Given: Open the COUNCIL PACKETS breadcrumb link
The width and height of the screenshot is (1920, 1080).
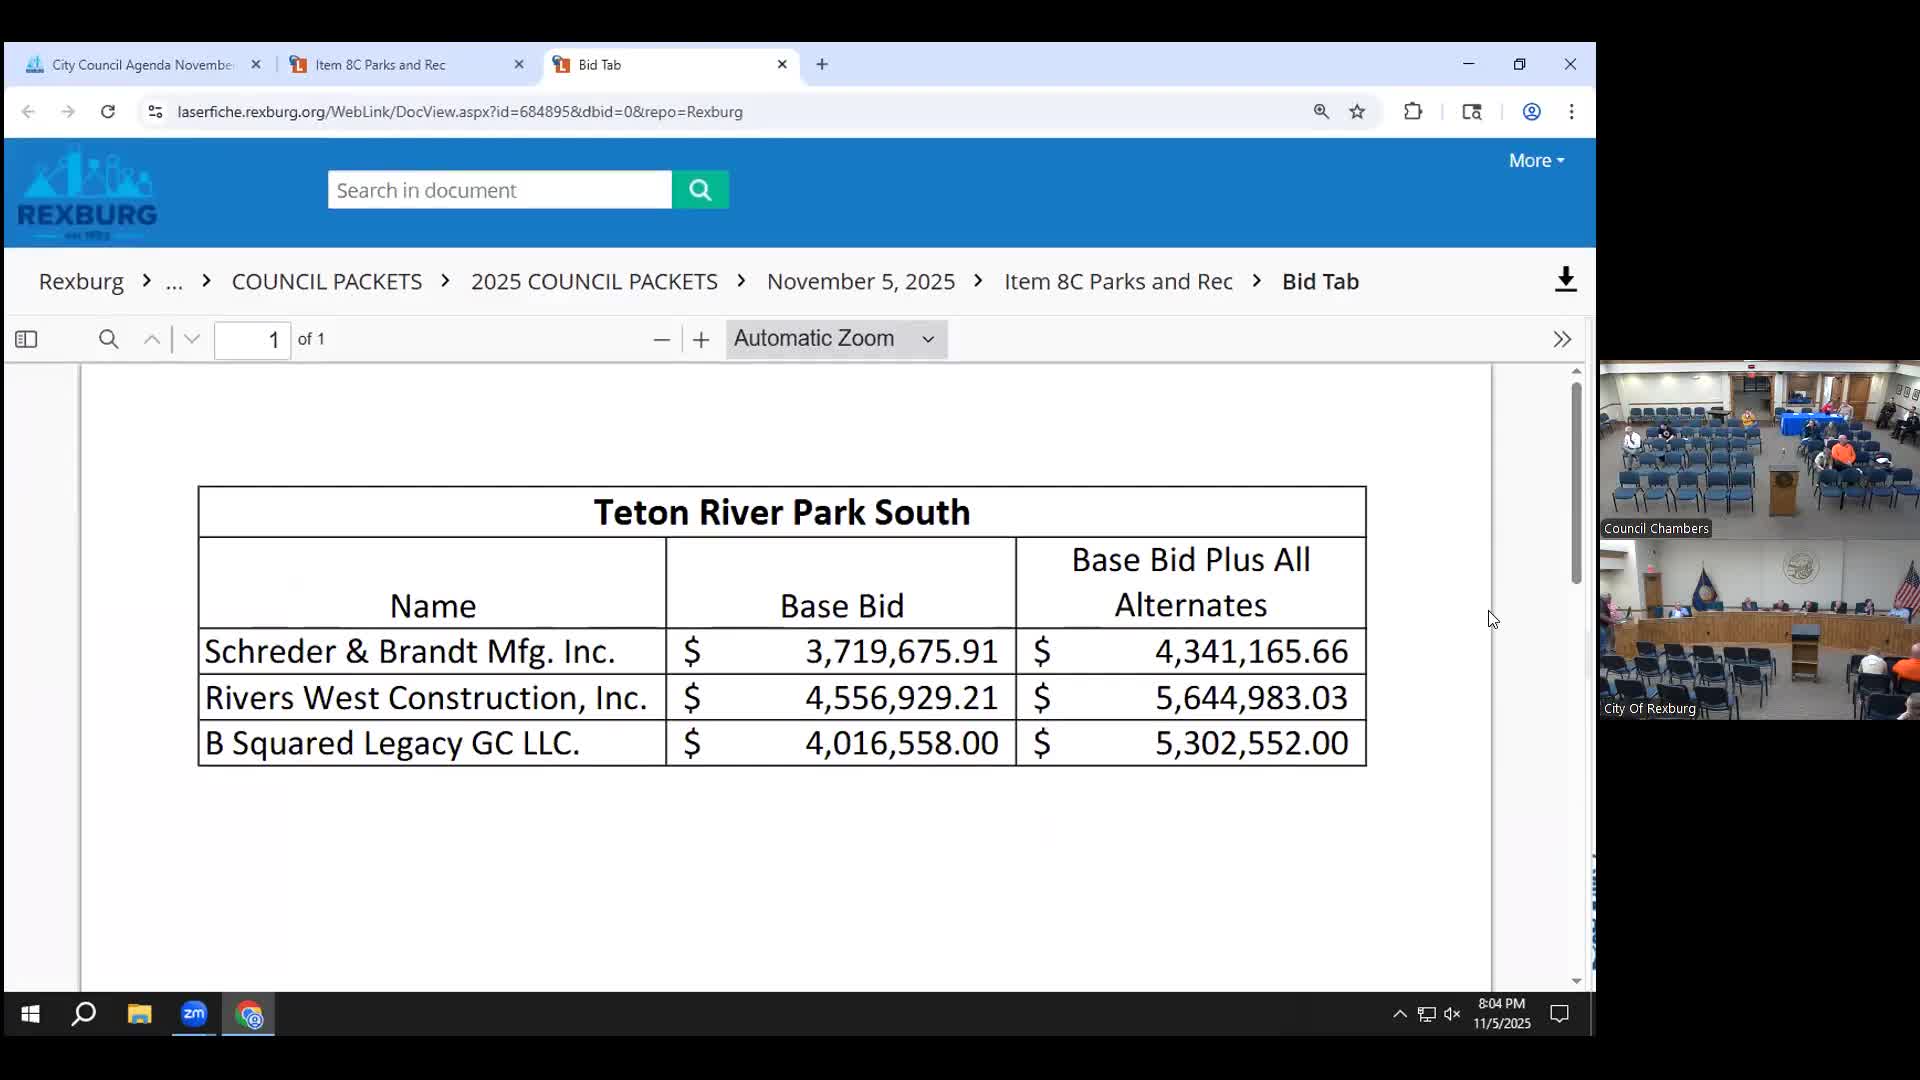Looking at the screenshot, I should coord(327,281).
